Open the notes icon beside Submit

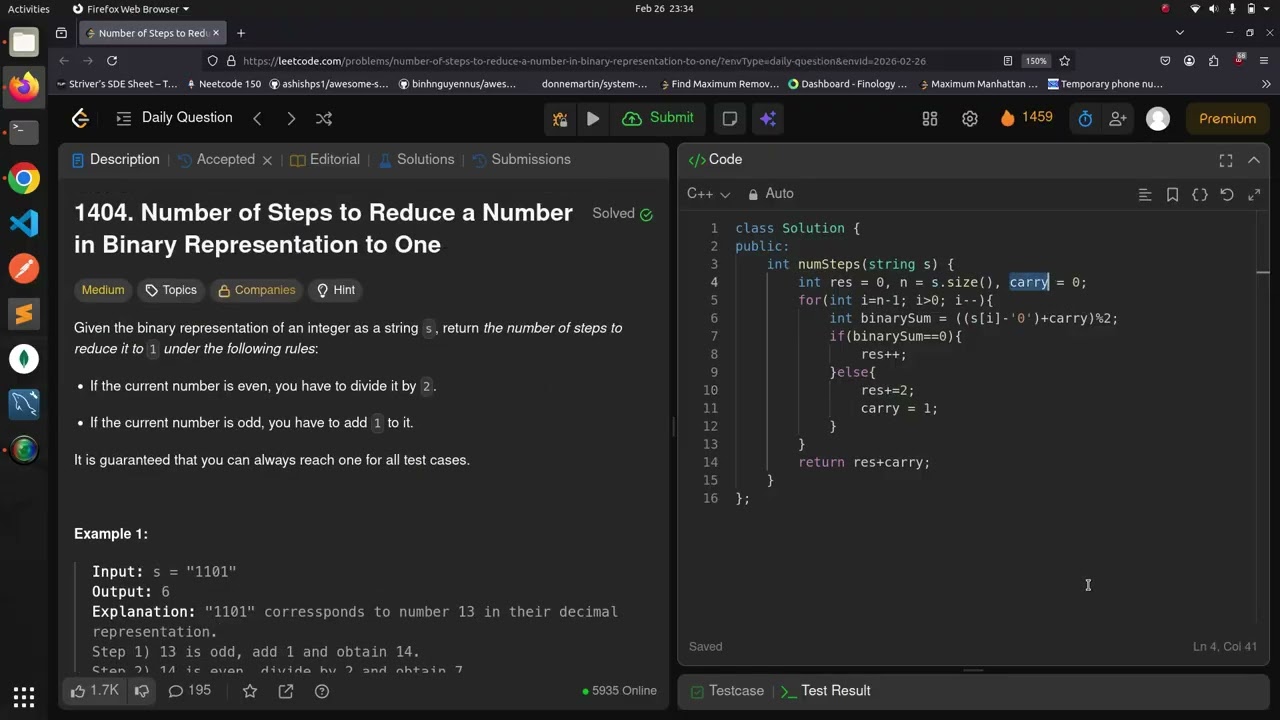pos(730,118)
